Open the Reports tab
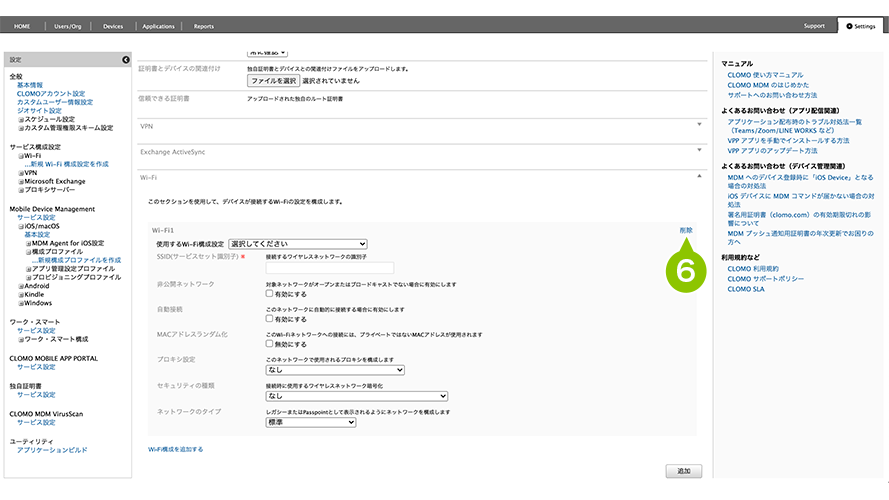The image size is (889, 500). click(x=204, y=26)
